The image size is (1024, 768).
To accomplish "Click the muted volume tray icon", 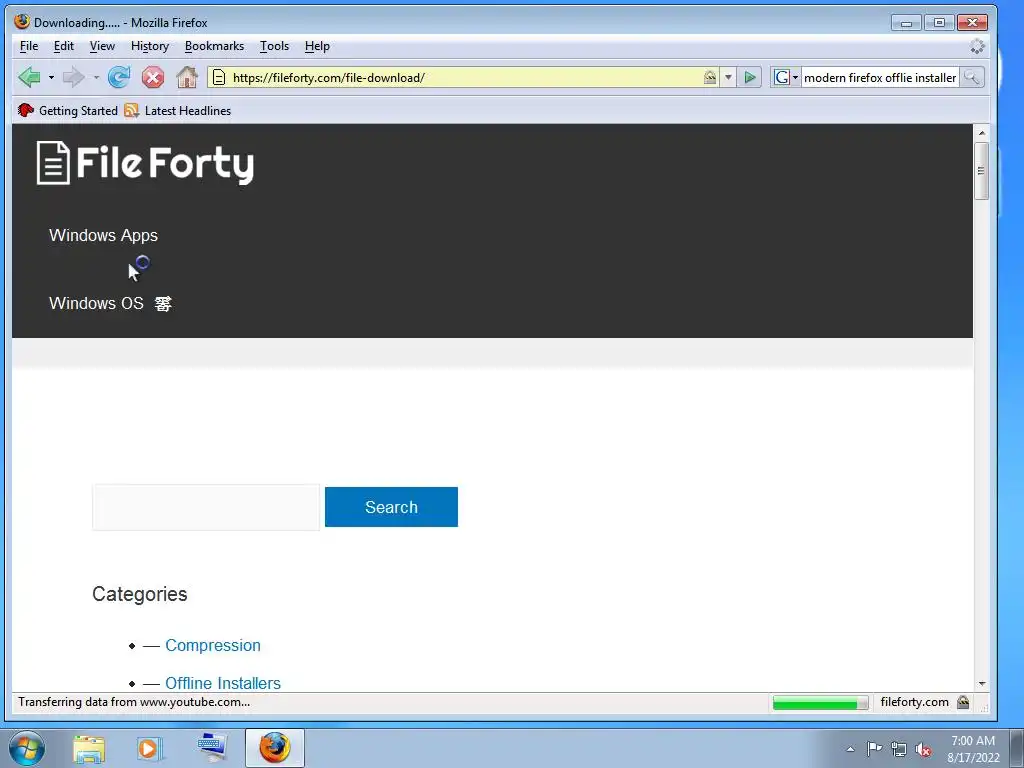I will pos(923,750).
